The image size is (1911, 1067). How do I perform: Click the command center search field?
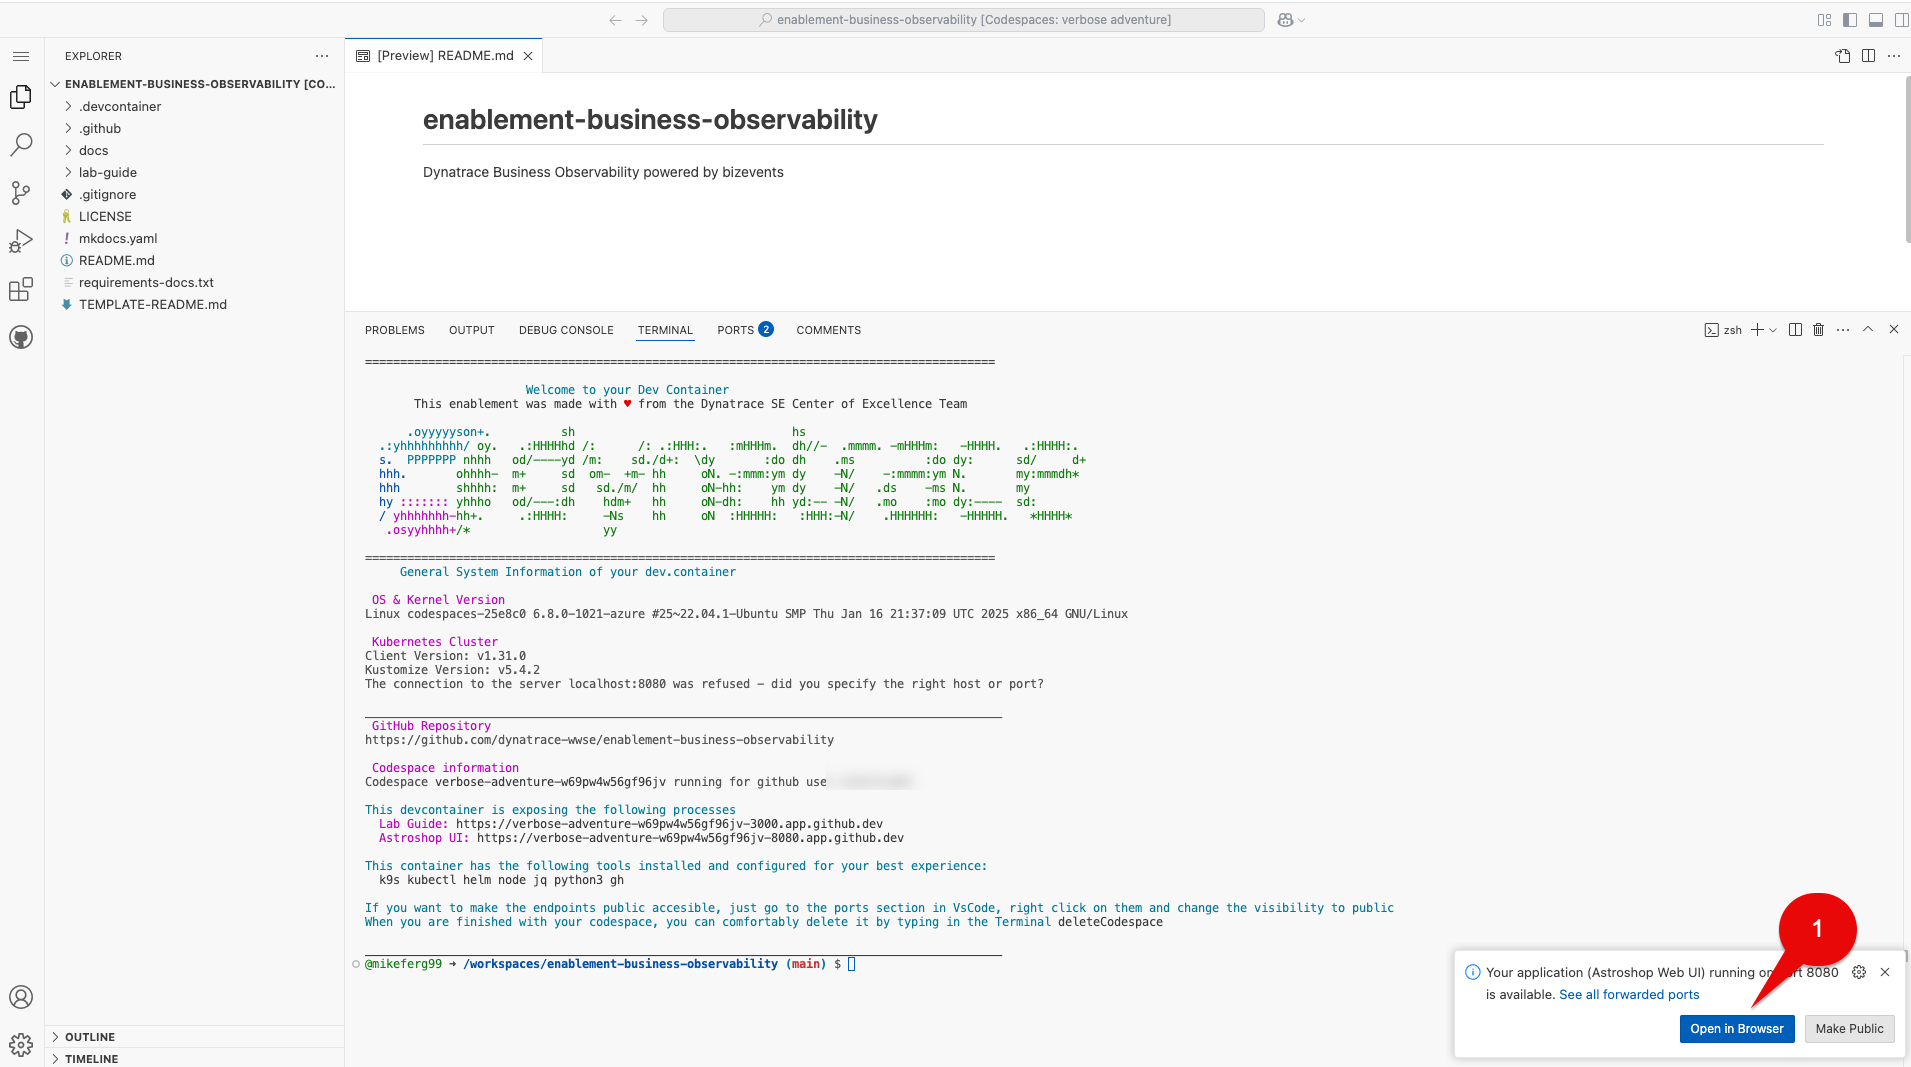[963, 20]
